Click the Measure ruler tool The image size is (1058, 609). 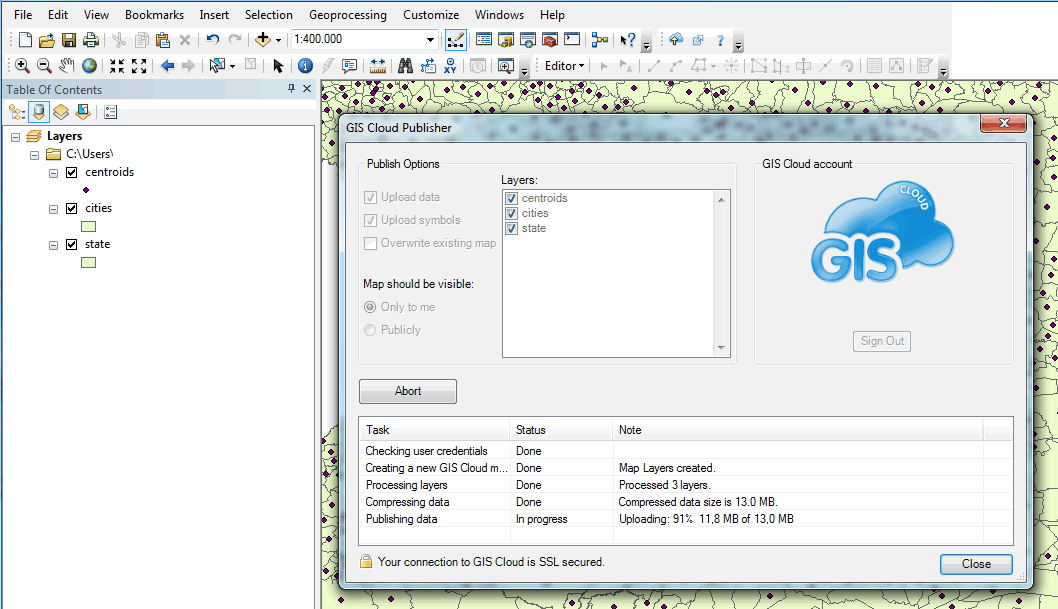pyautogui.click(x=378, y=66)
